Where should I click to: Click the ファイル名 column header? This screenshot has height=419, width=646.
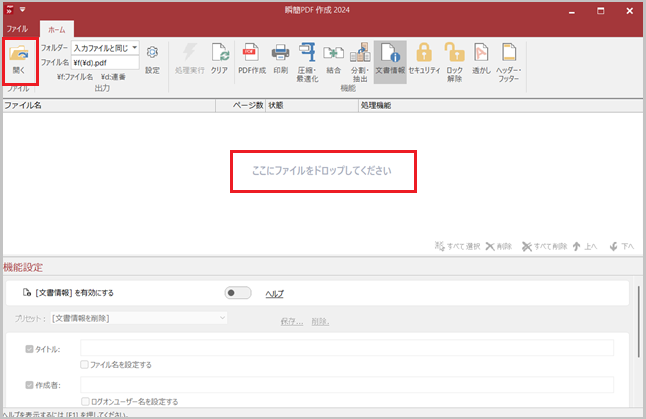pos(109,105)
